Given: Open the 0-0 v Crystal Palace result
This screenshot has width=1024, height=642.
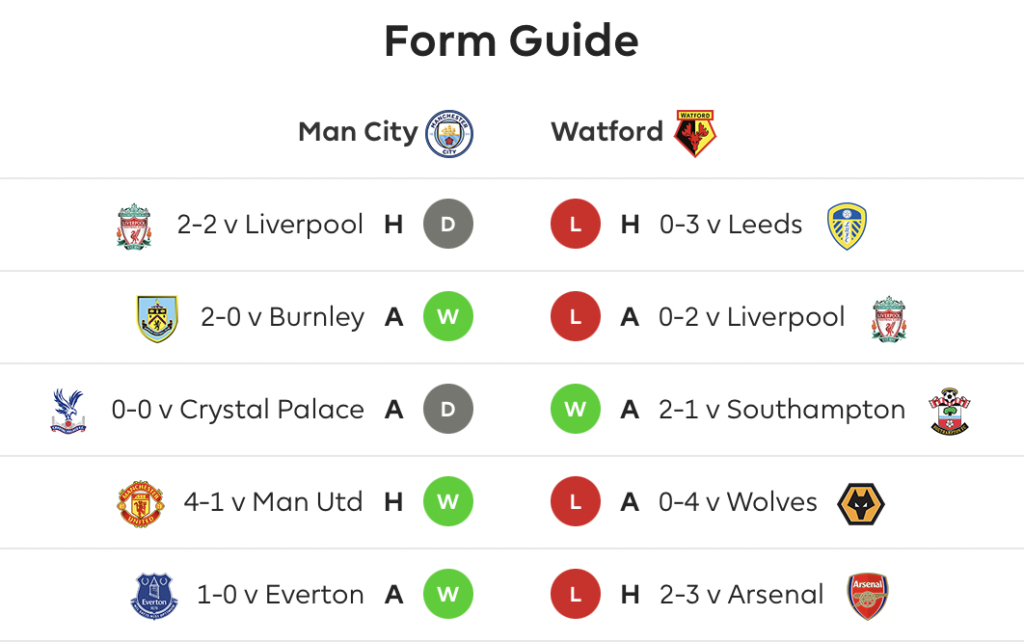Looking at the screenshot, I should 238,409.
